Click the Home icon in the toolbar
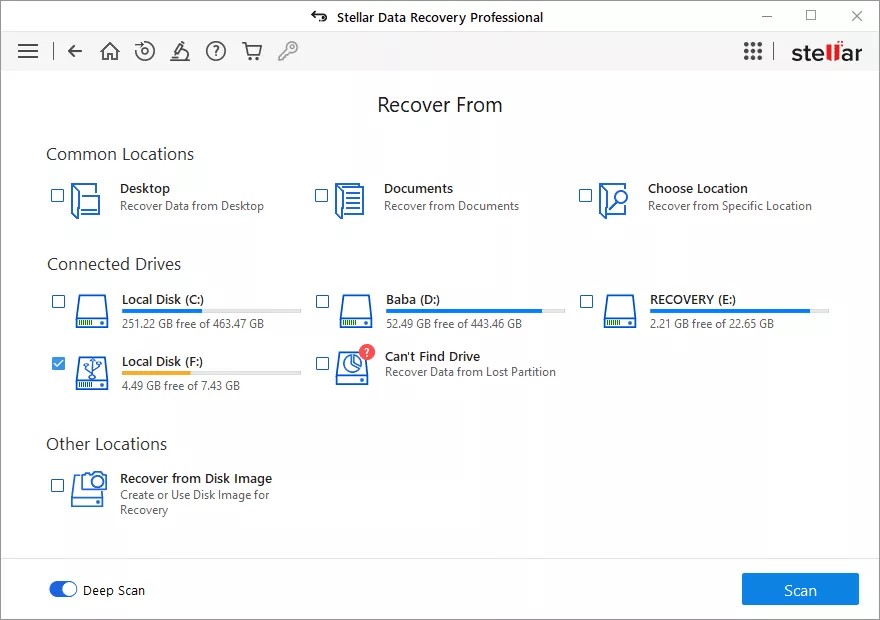The image size is (880, 620). (110, 50)
